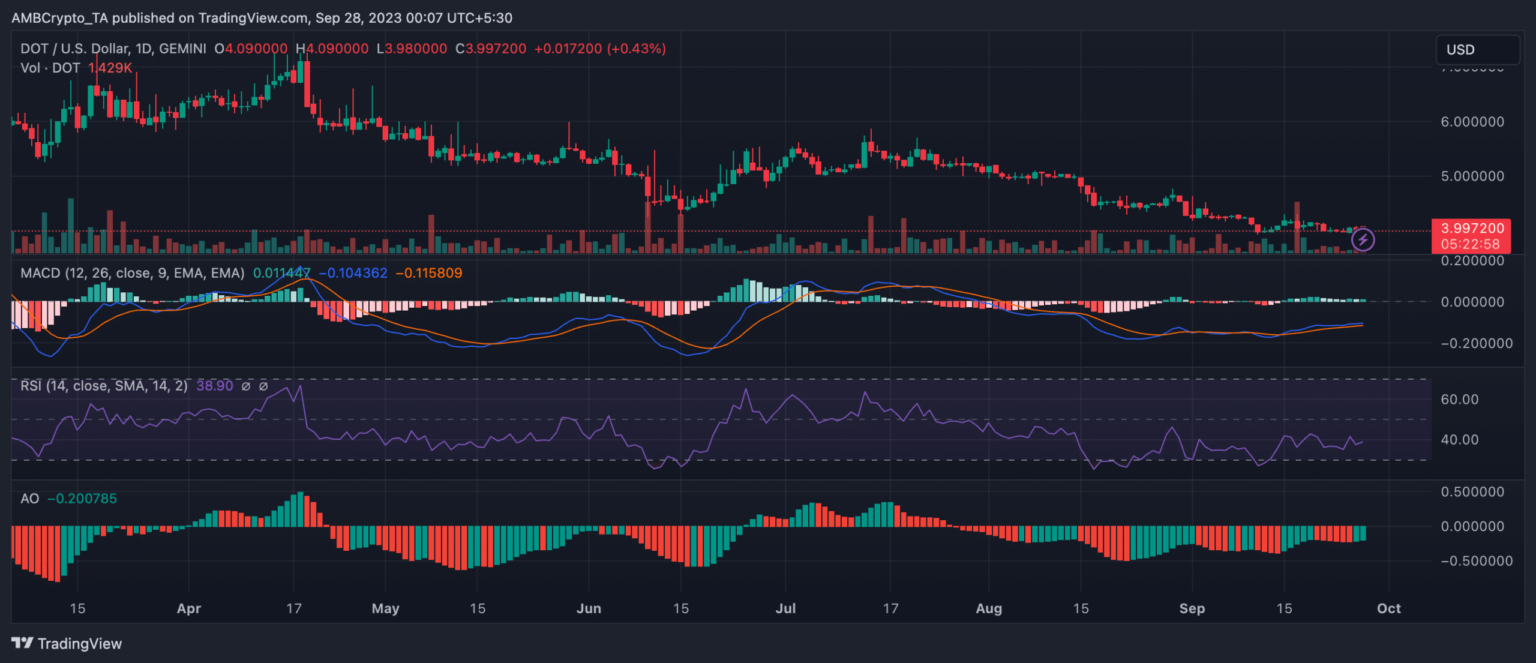The width and height of the screenshot is (1536, 663).
Task: Click the purple lightning bolt icon
Action: coord(1363,239)
